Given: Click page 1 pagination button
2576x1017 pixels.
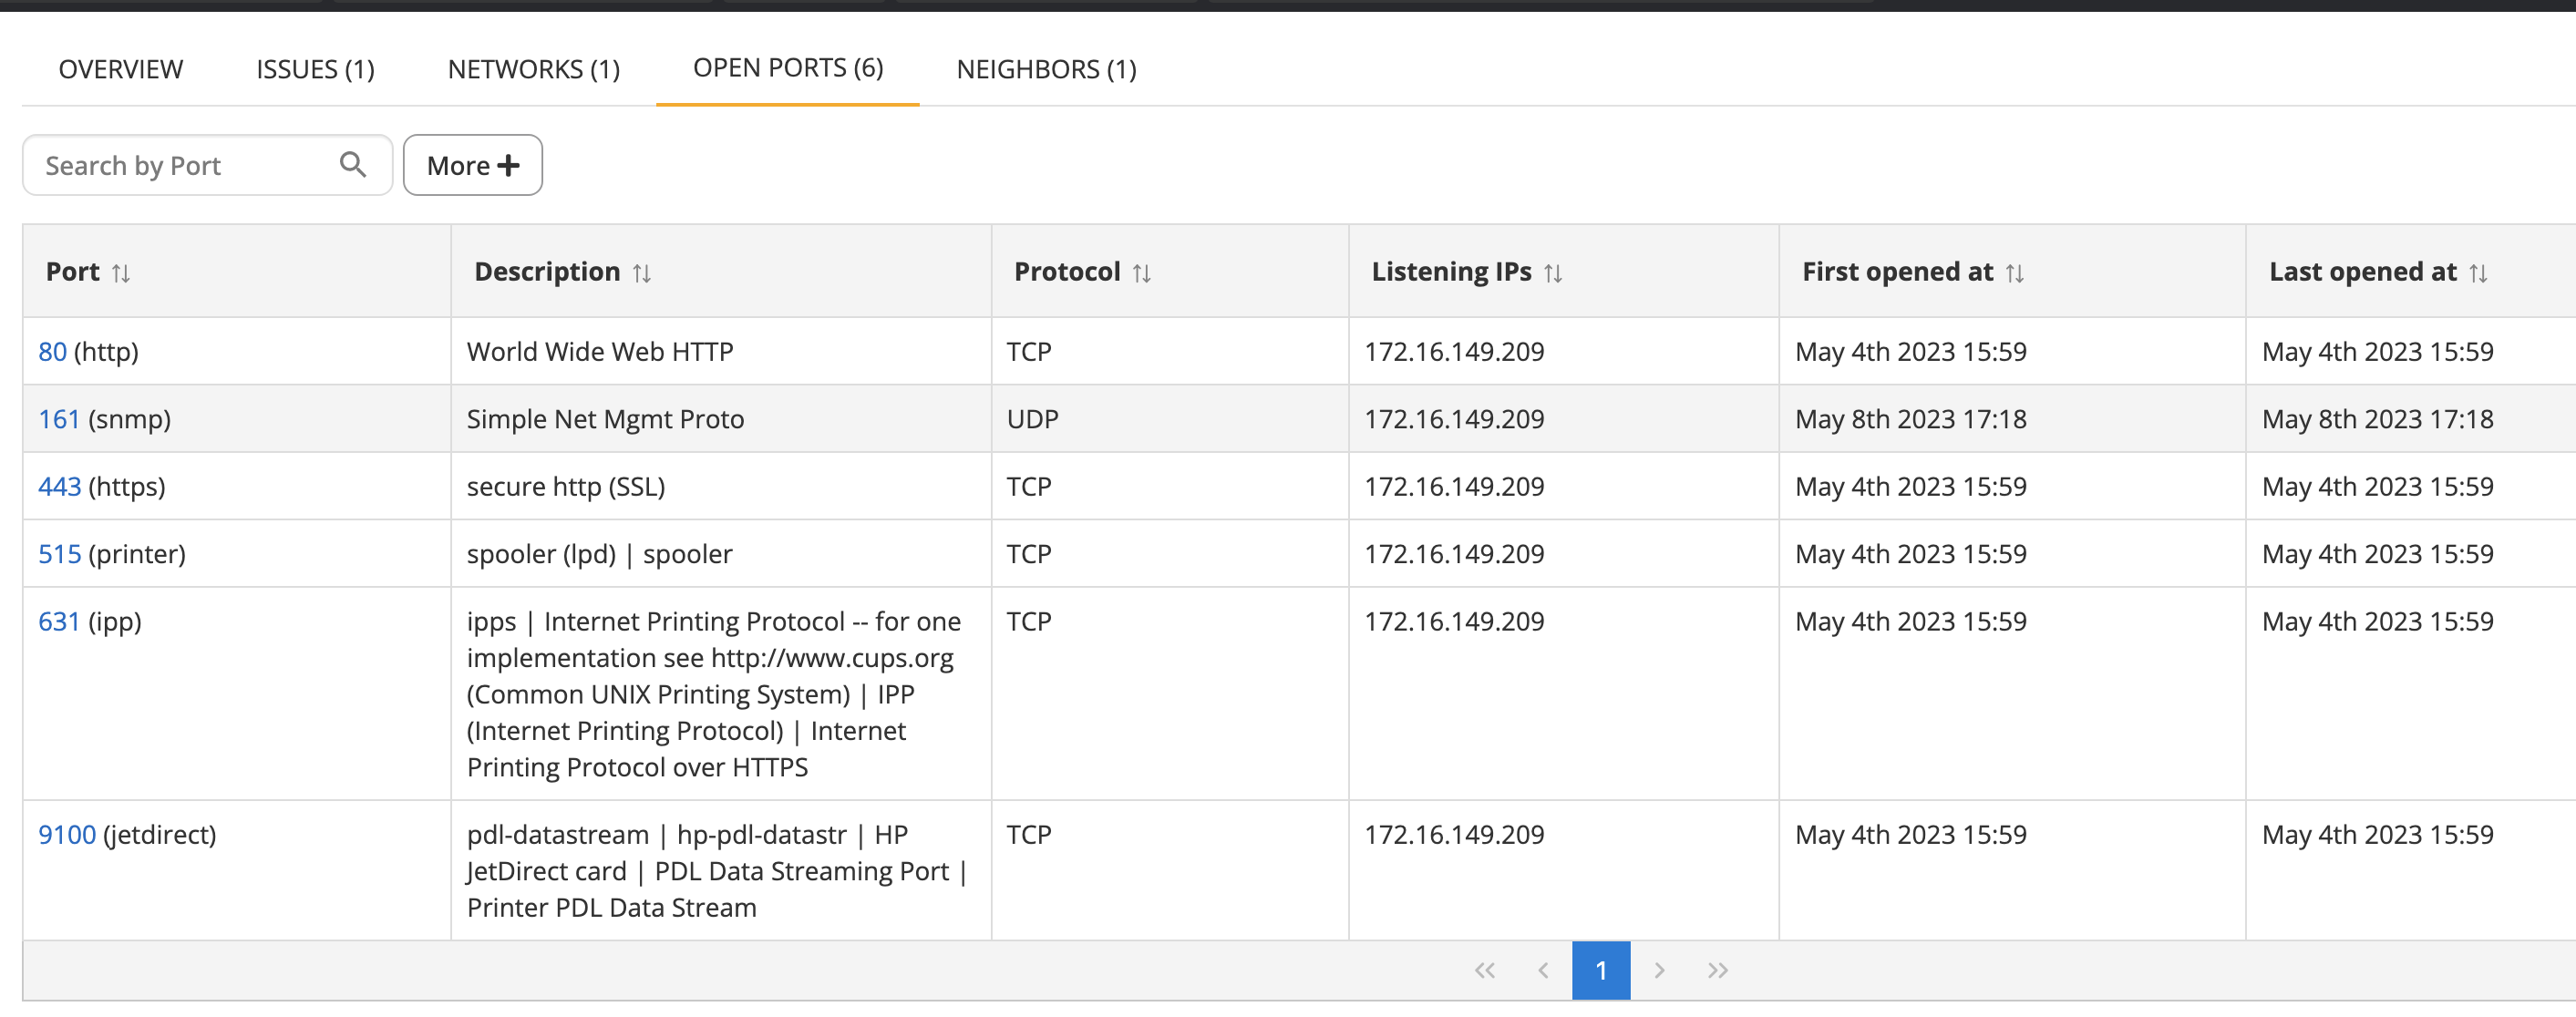Looking at the screenshot, I should tap(1600, 970).
